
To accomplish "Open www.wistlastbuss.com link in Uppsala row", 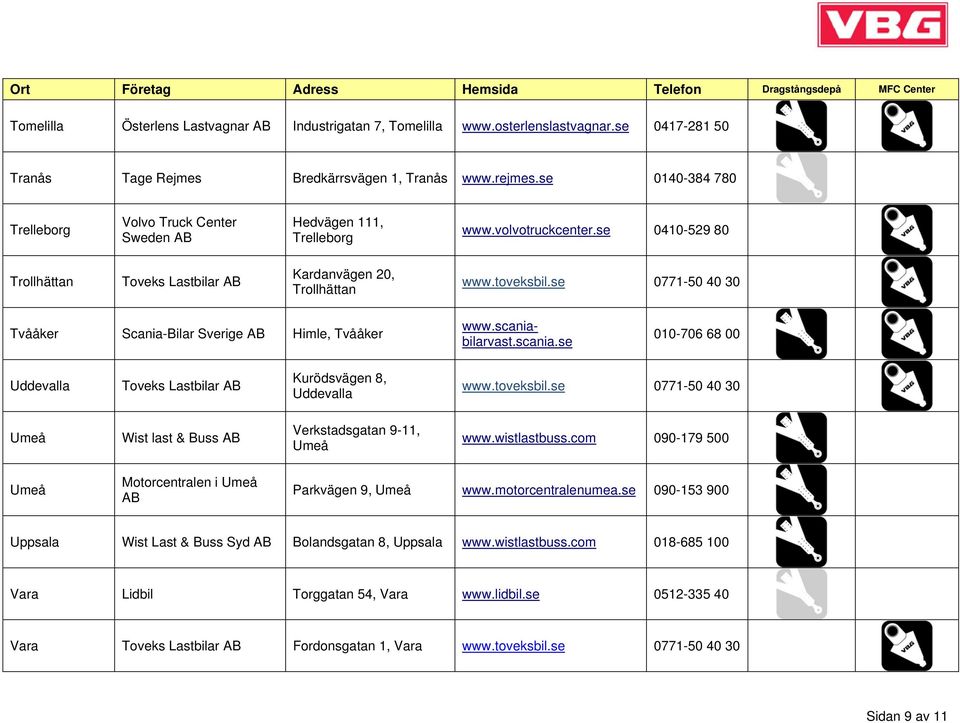I will pos(528,542).
